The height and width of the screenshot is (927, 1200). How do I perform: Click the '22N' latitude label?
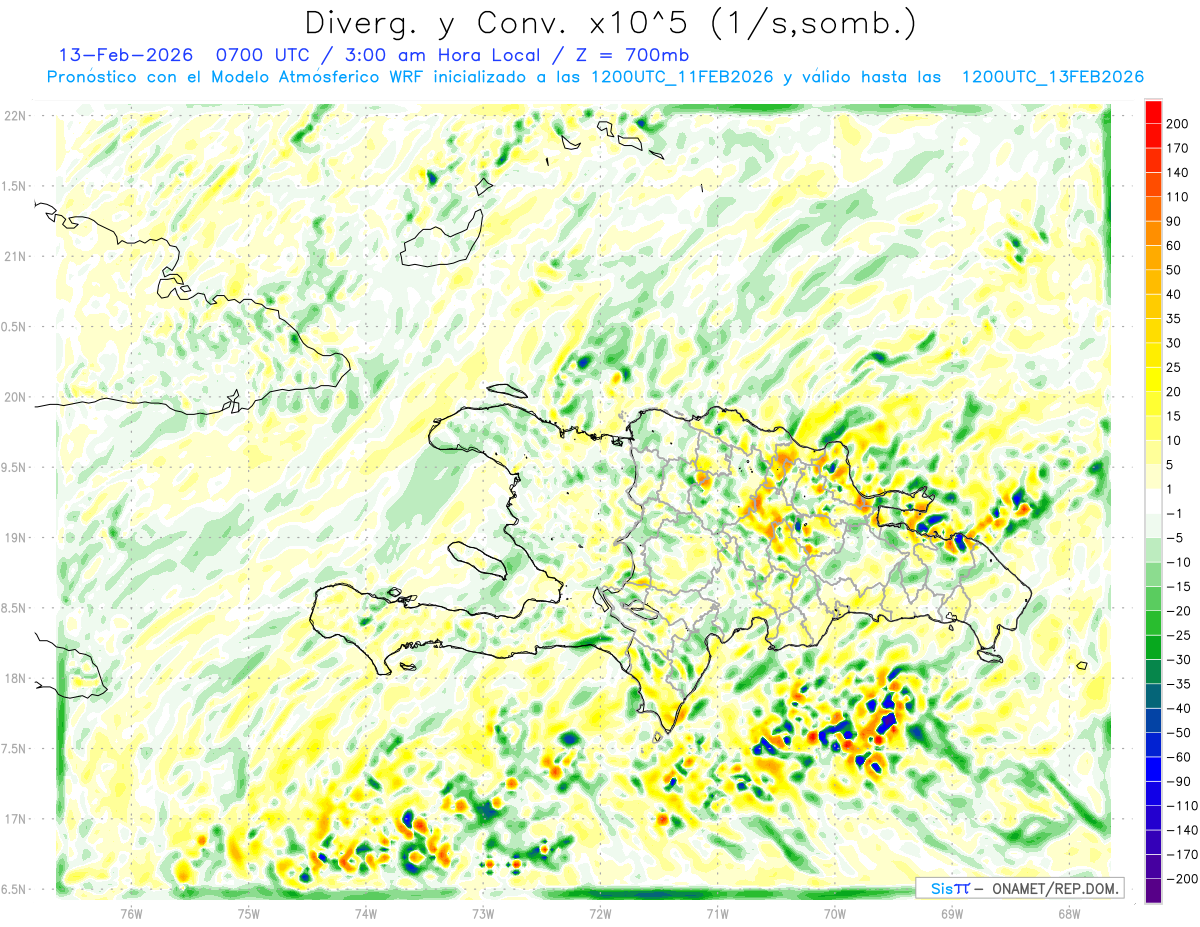[x=15, y=116]
